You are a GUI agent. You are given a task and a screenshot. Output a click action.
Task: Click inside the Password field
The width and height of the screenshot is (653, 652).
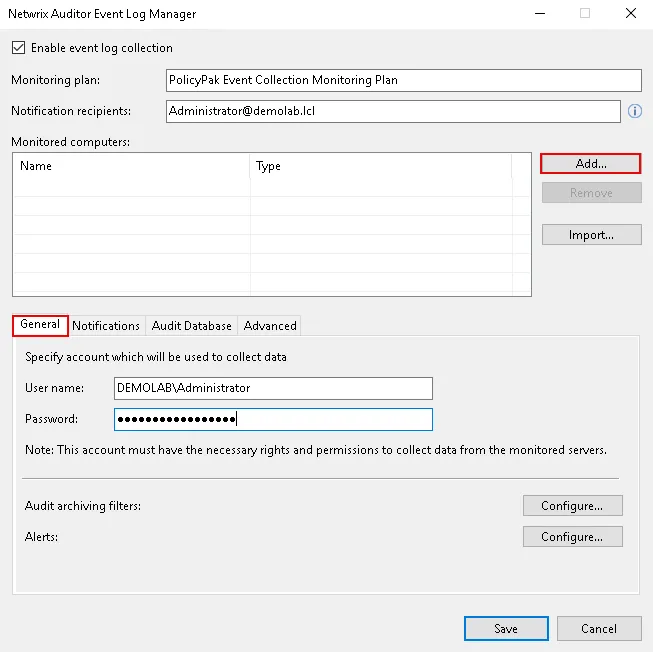pos(273,419)
